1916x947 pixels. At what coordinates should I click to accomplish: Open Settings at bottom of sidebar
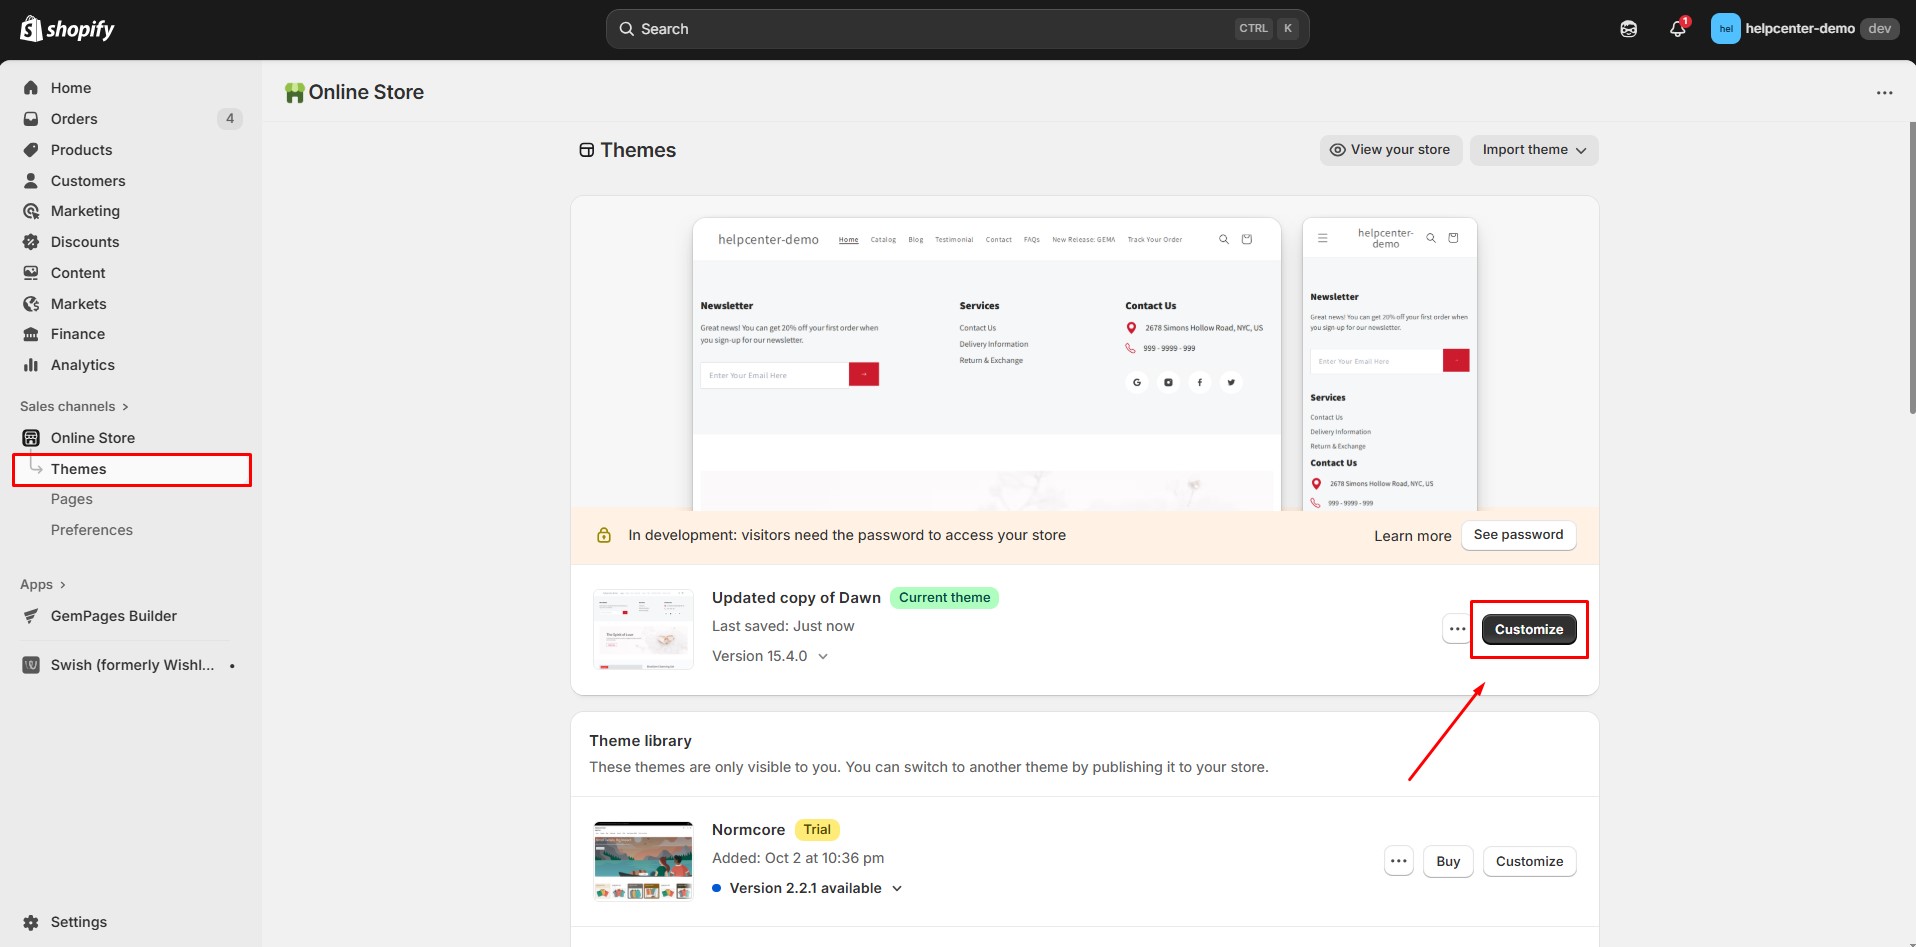(79, 922)
